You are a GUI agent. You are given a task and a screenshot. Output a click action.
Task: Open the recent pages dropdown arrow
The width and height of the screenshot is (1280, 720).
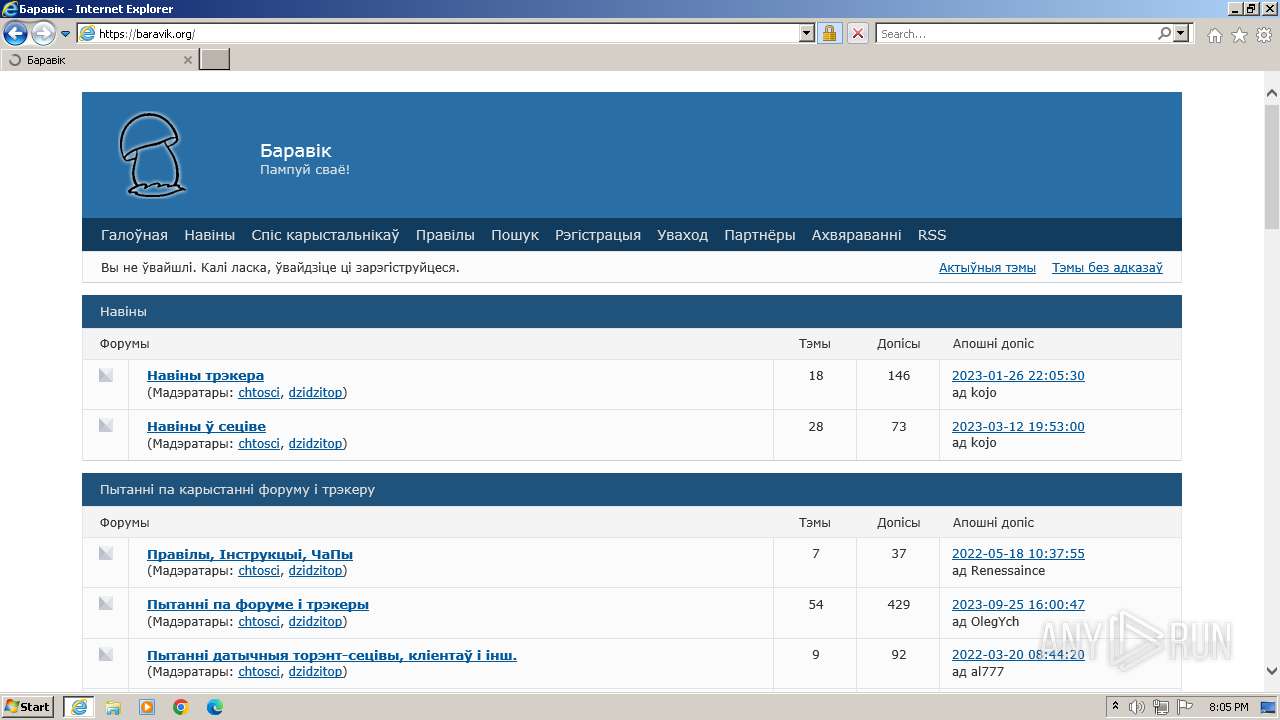(65, 34)
